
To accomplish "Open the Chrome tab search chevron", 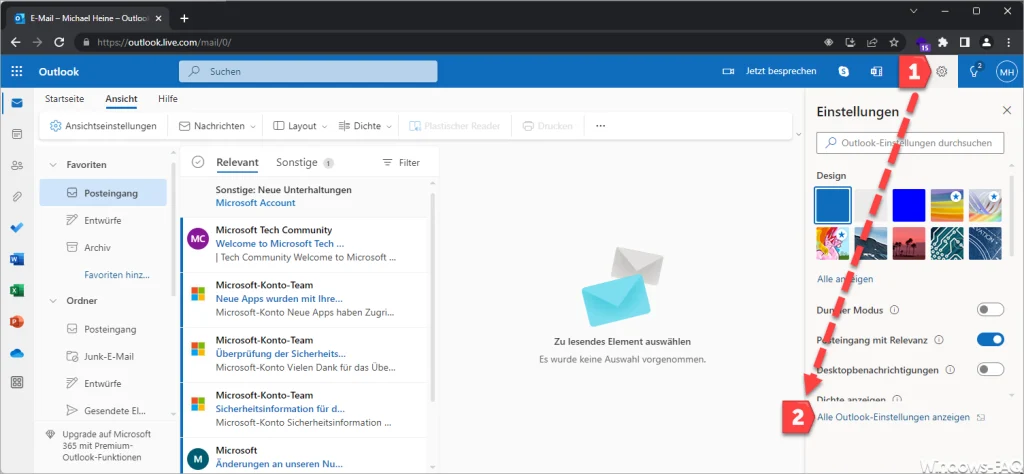I will click(x=913, y=11).
